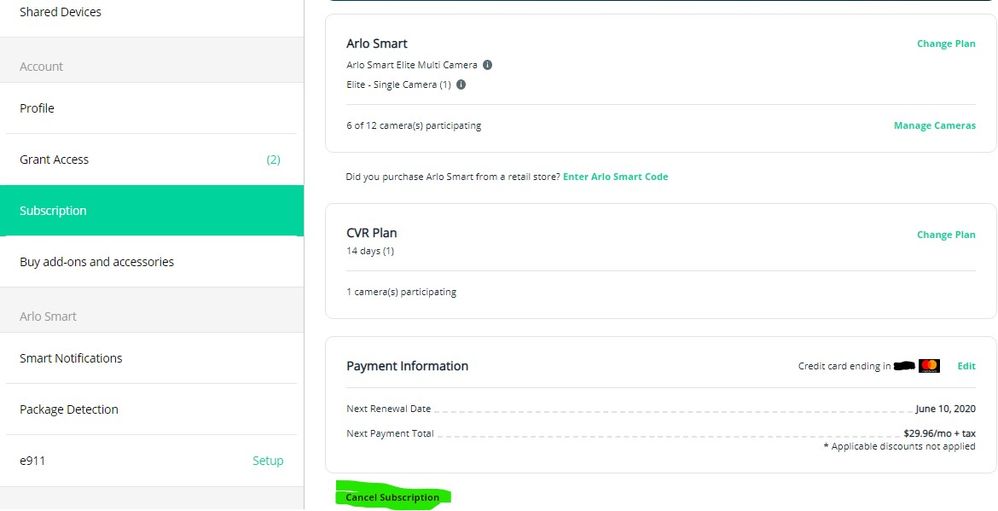Click 'Arlo Smart Elite Multi Camera' text
998x511 pixels.
click(x=412, y=65)
